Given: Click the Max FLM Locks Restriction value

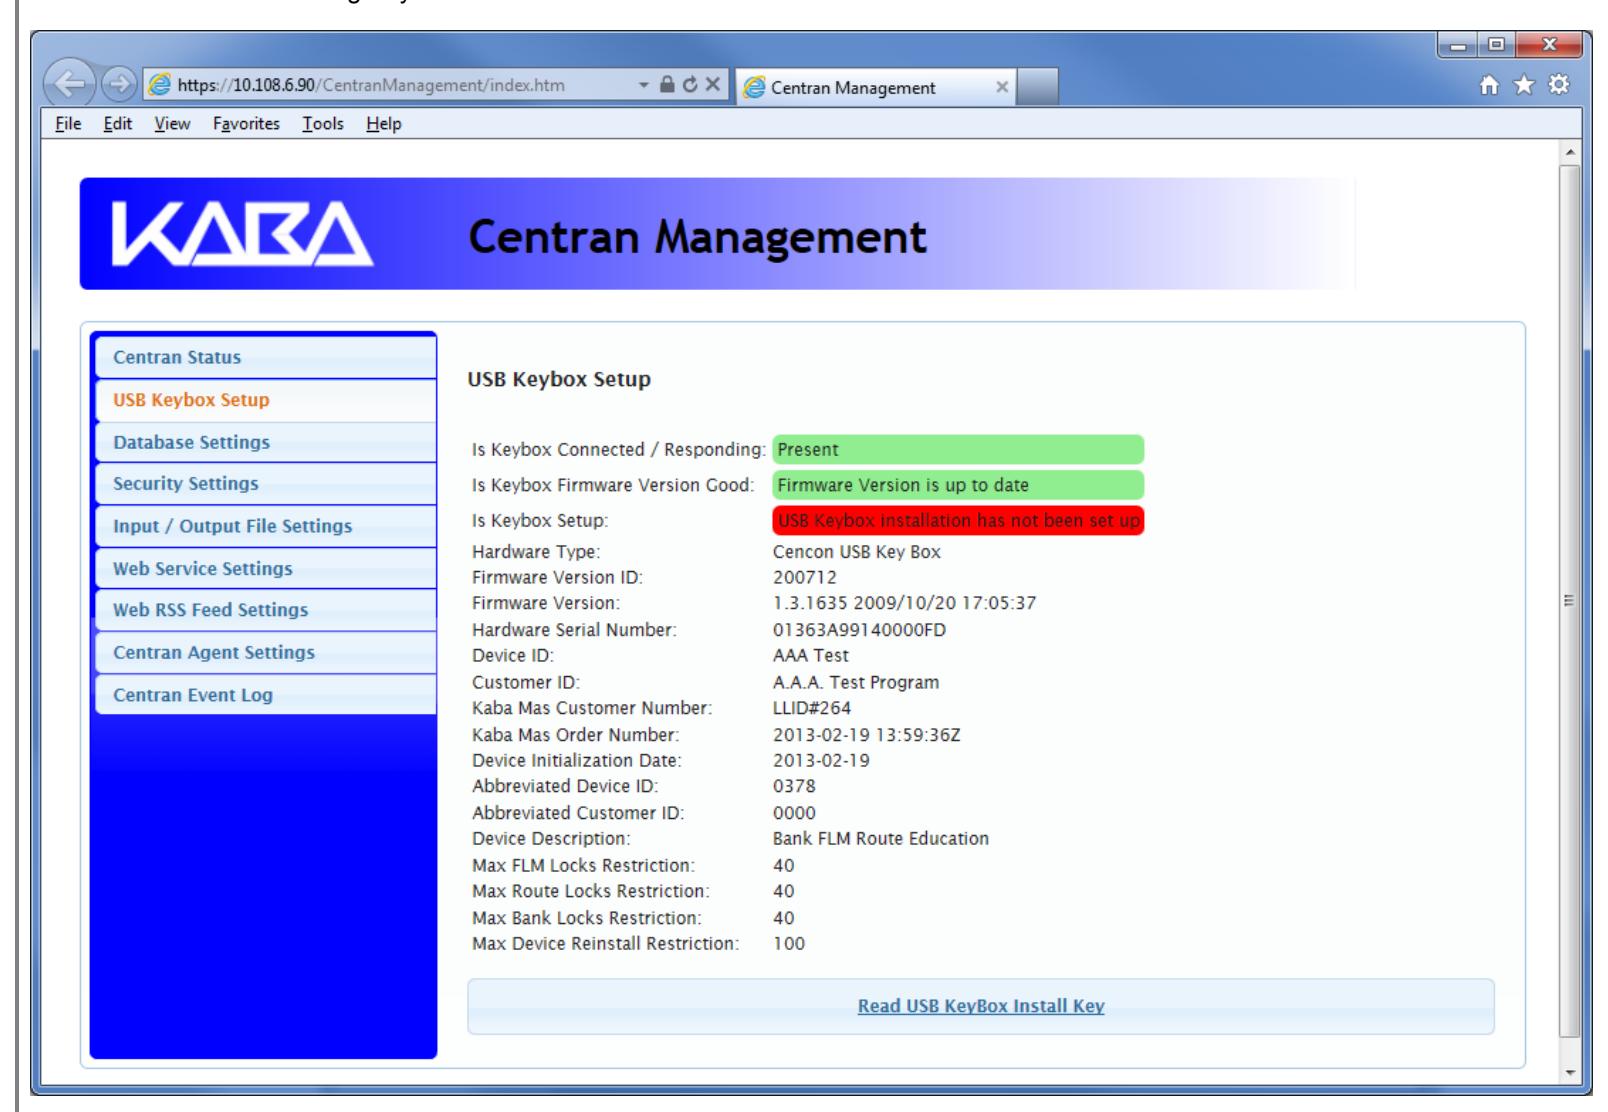Looking at the screenshot, I should (784, 865).
